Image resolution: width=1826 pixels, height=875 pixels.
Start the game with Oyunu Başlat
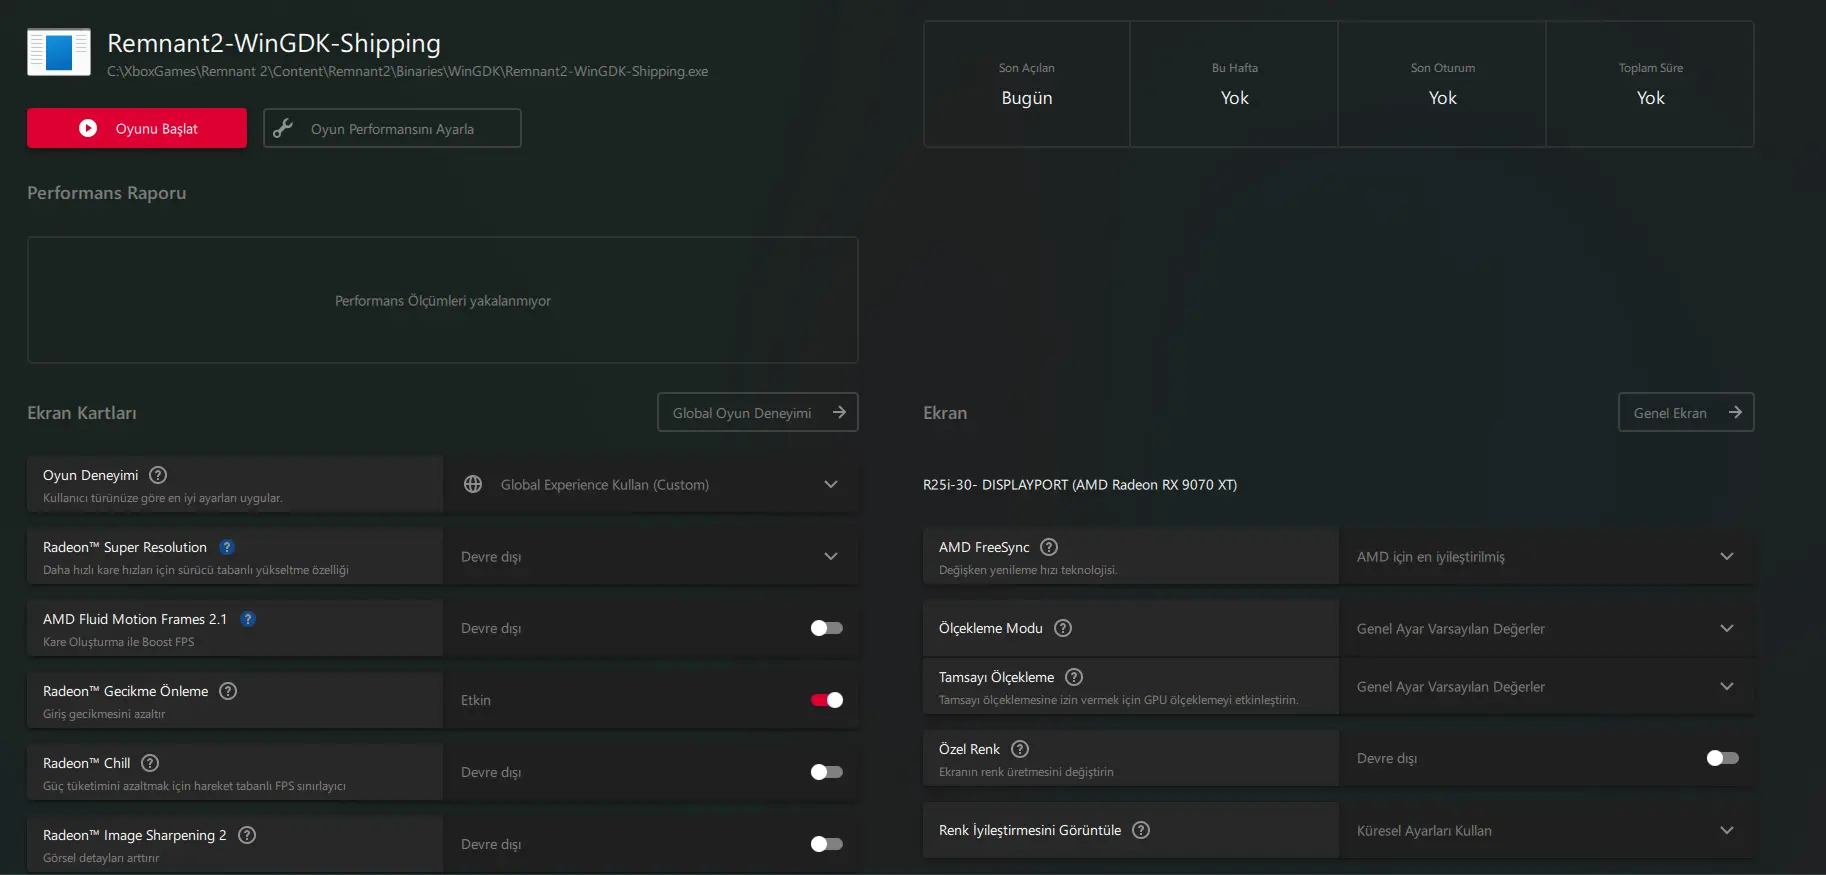[x=137, y=128]
